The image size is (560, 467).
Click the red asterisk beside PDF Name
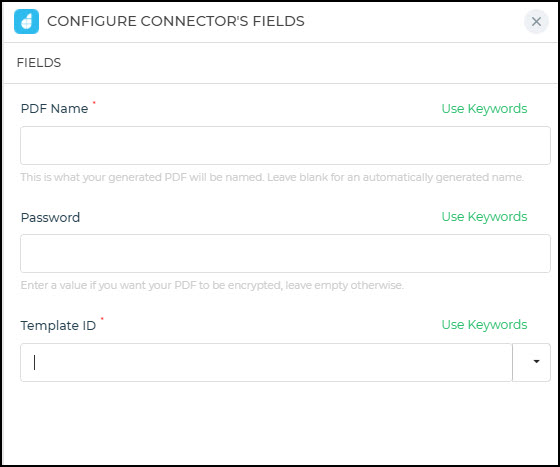(x=94, y=103)
